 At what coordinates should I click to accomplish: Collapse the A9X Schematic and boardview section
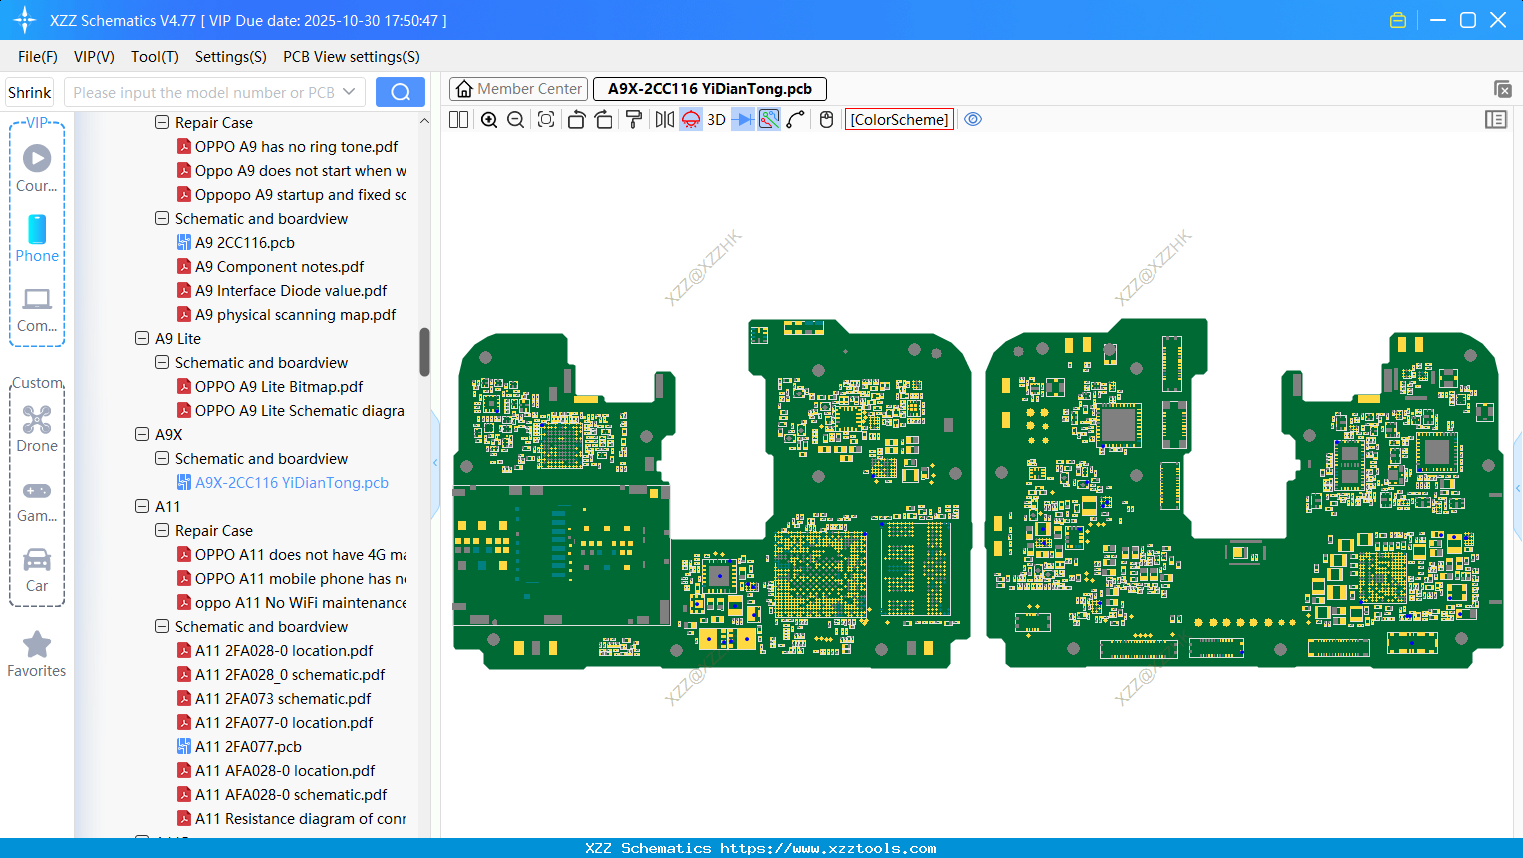[x=162, y=458]
